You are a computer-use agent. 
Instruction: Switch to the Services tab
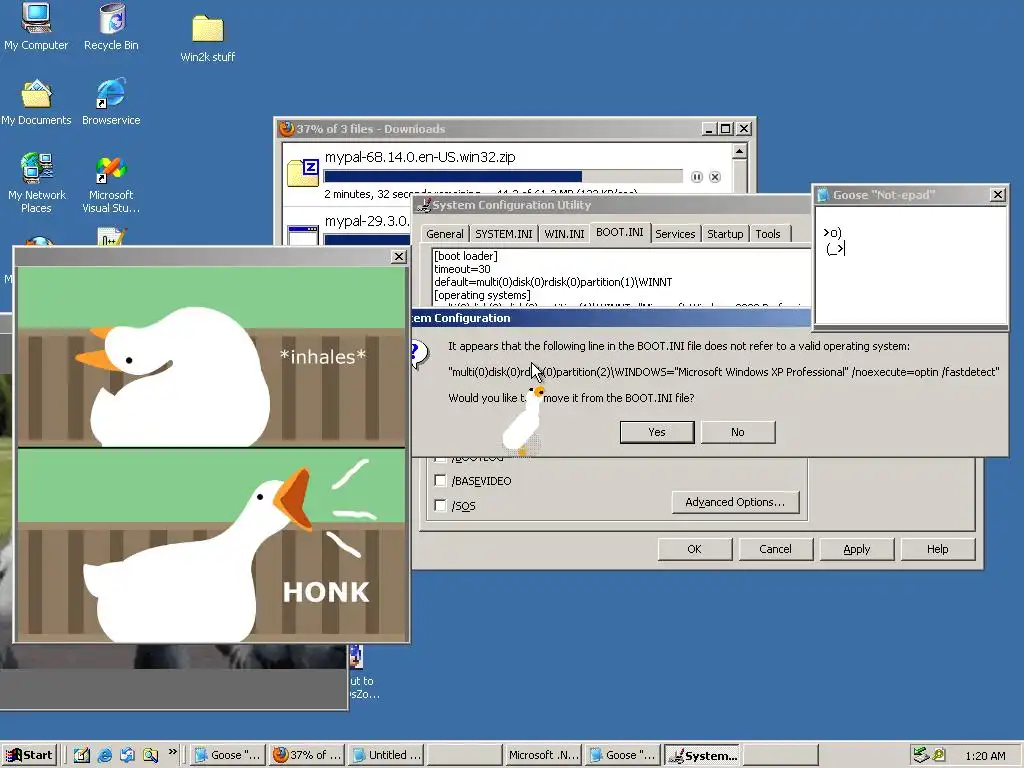[675, 234]
